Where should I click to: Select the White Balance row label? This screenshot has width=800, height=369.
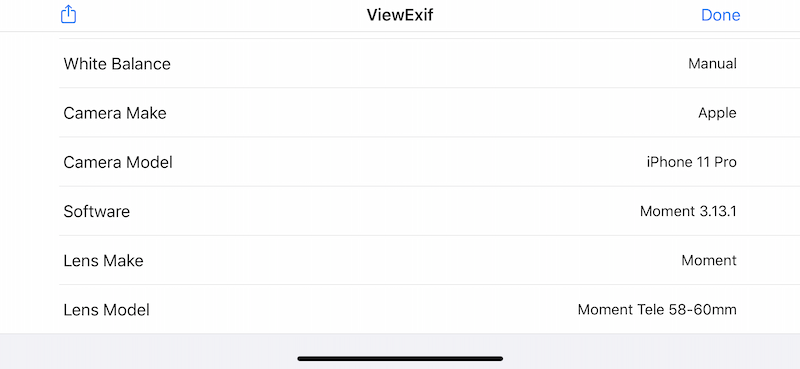(117, 64)
